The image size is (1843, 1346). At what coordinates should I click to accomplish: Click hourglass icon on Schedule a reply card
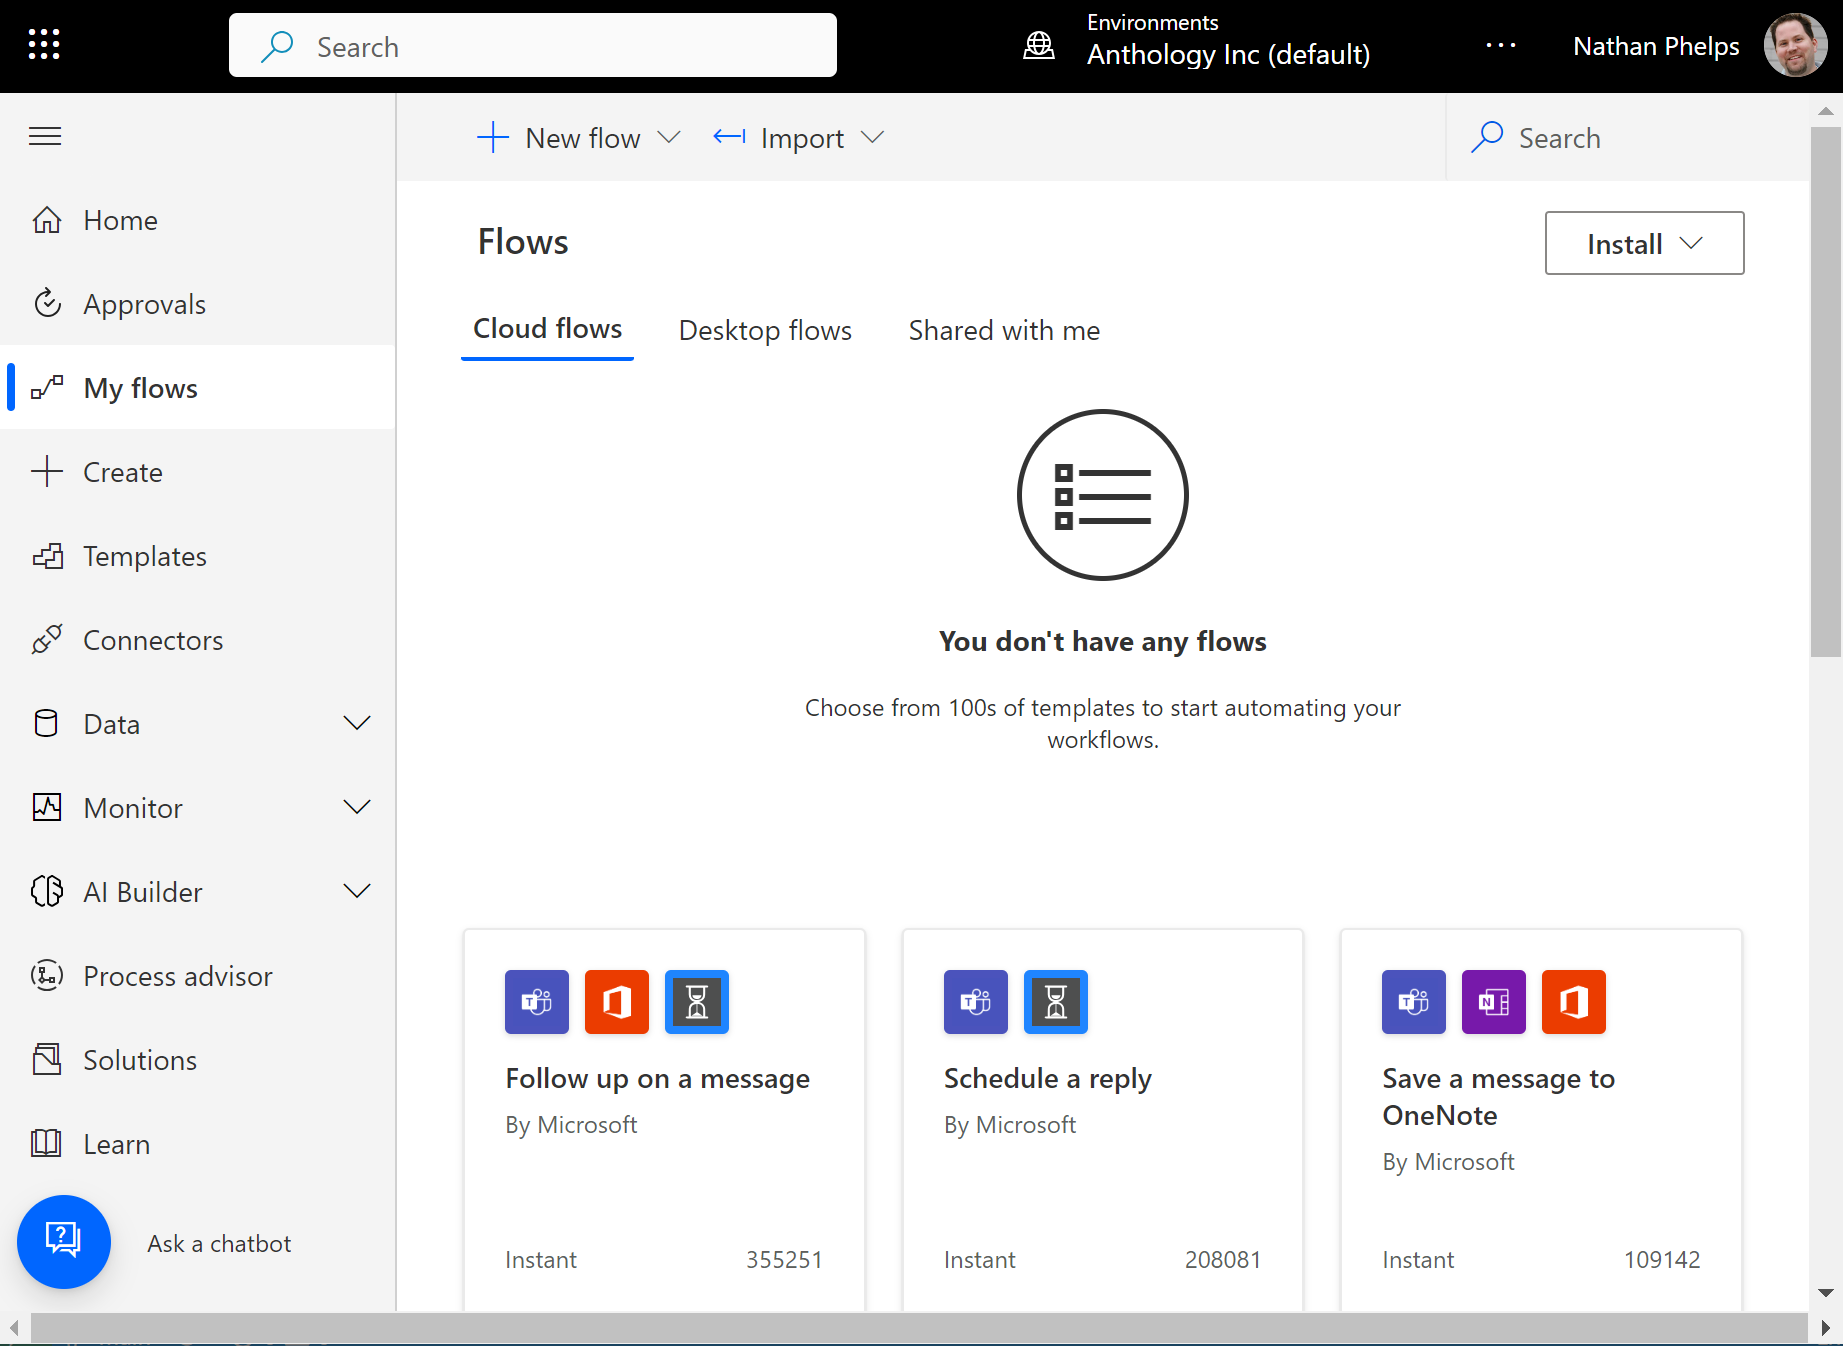tap(1056, 1002)
